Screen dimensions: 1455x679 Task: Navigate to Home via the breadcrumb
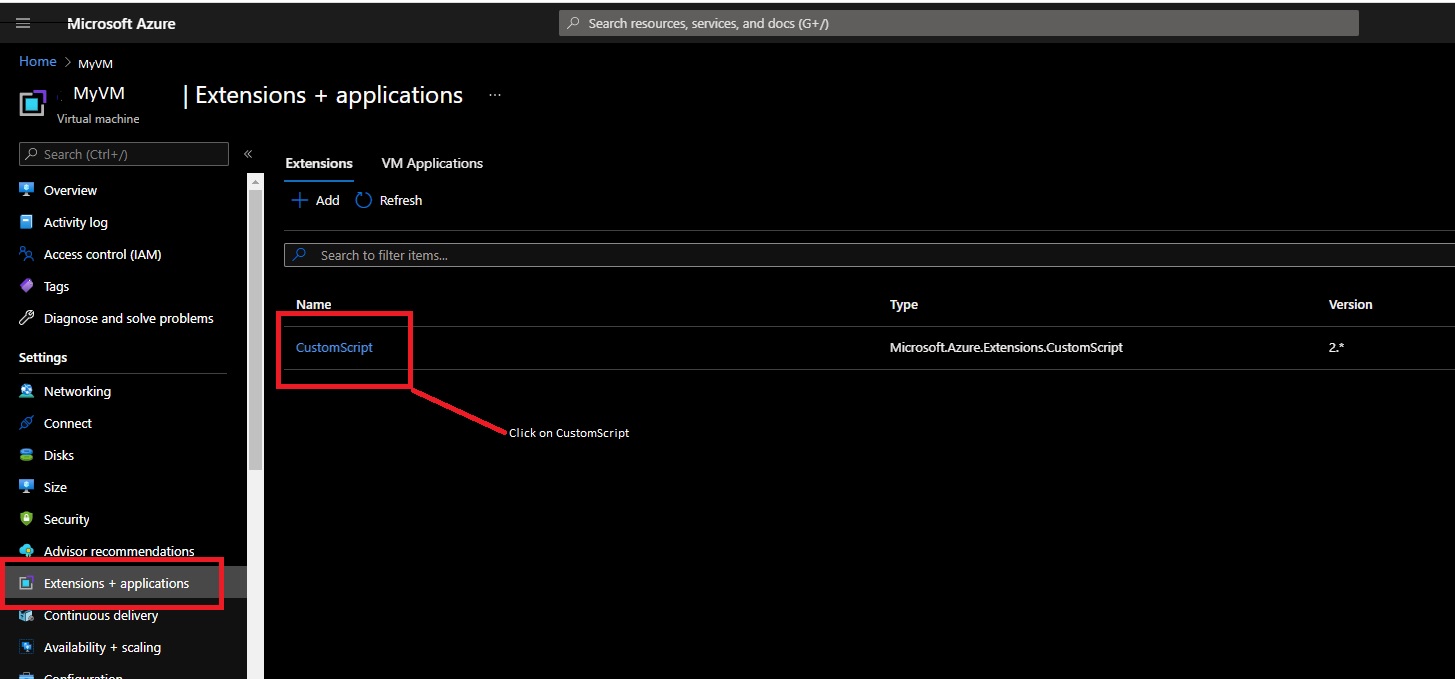pos(37,61)
